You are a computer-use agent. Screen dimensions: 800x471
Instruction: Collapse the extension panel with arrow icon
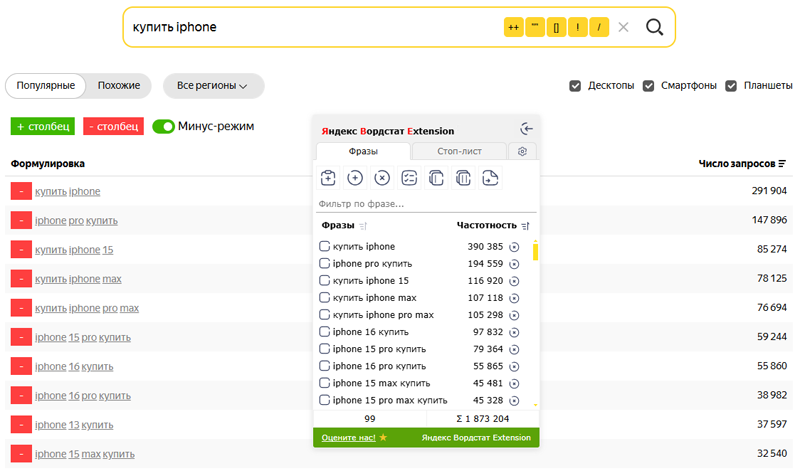pyautogui.click(x=526, y=129)
